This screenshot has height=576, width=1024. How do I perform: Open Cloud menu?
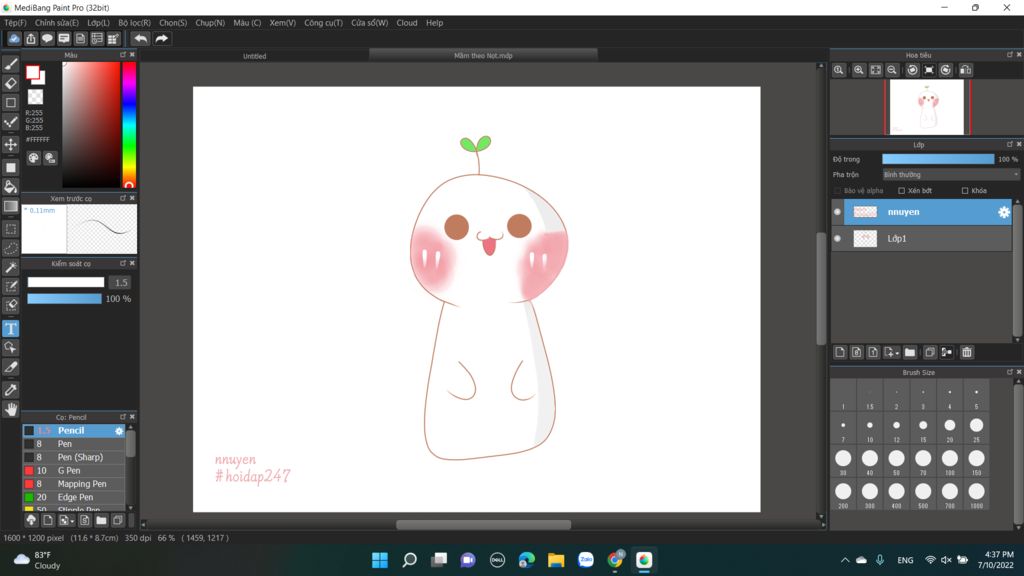[407, 23]
